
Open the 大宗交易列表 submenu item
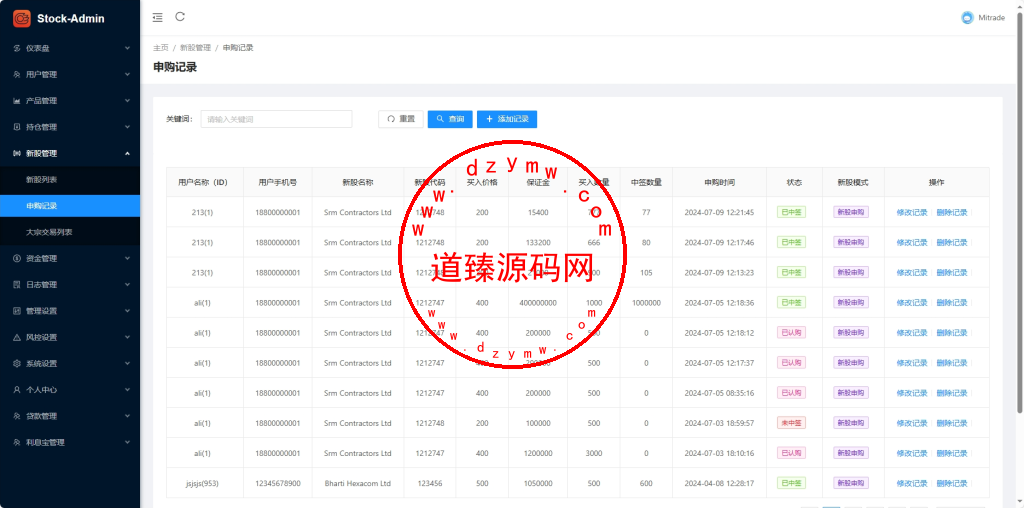[70, 232]
